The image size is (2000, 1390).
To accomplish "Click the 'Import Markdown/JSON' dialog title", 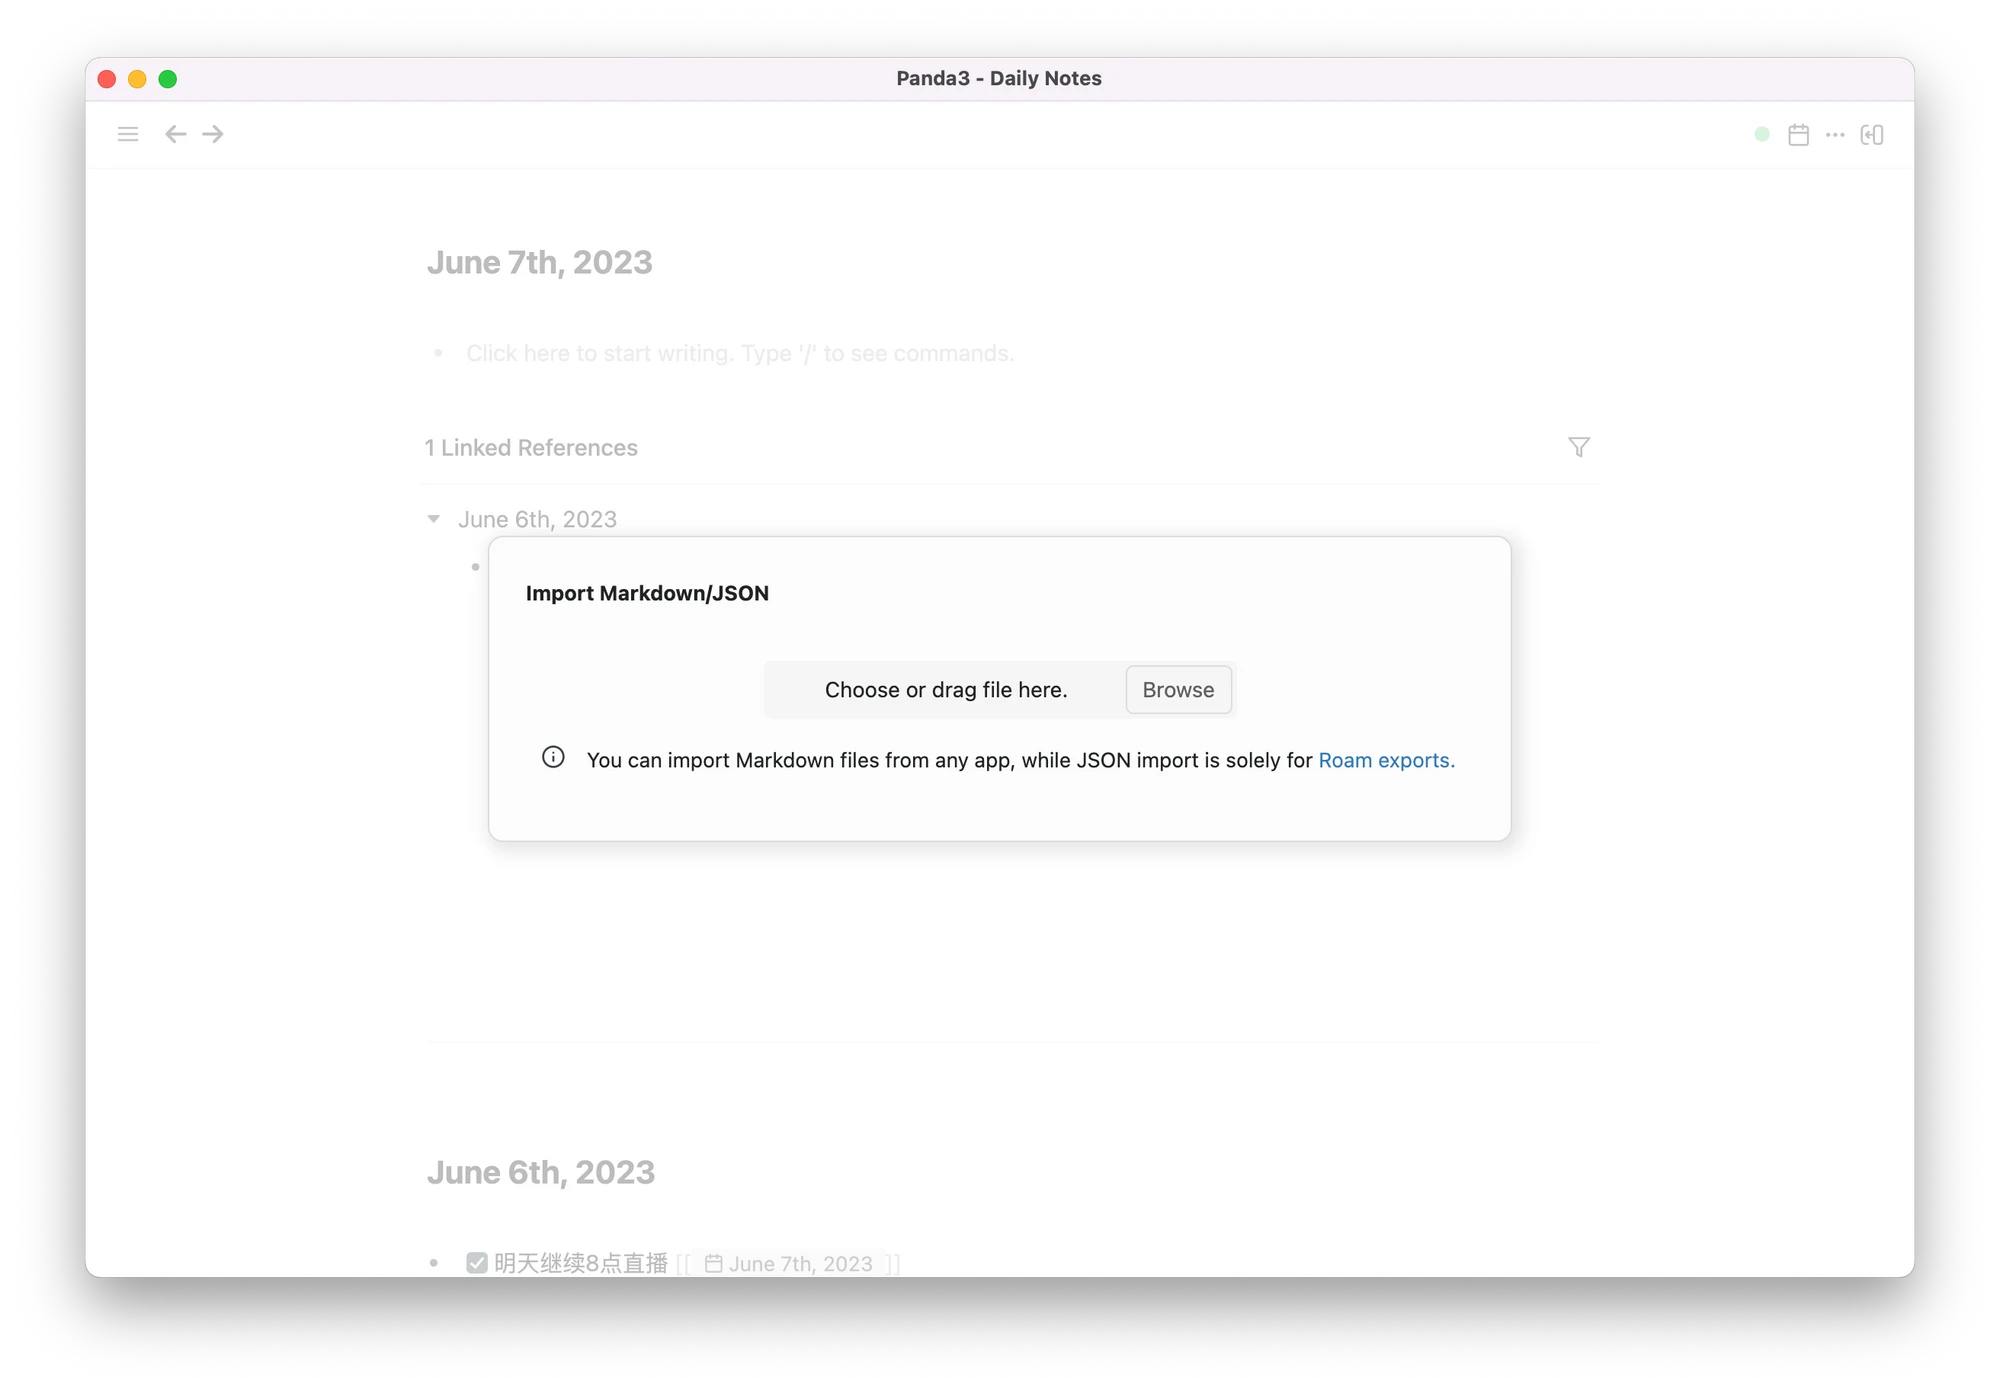I will click(x=647, y=593).
